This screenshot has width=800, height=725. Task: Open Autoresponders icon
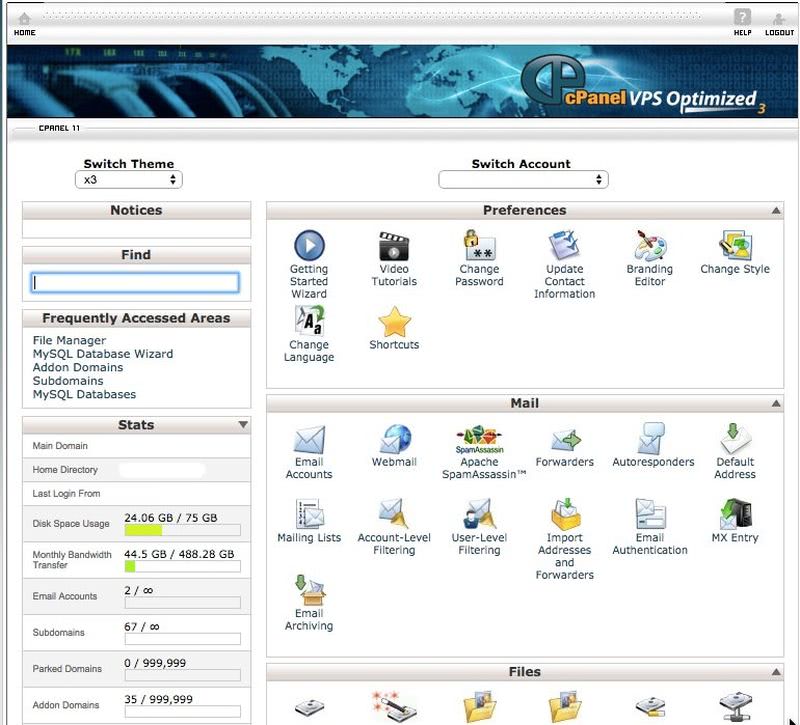coord(651,438)
